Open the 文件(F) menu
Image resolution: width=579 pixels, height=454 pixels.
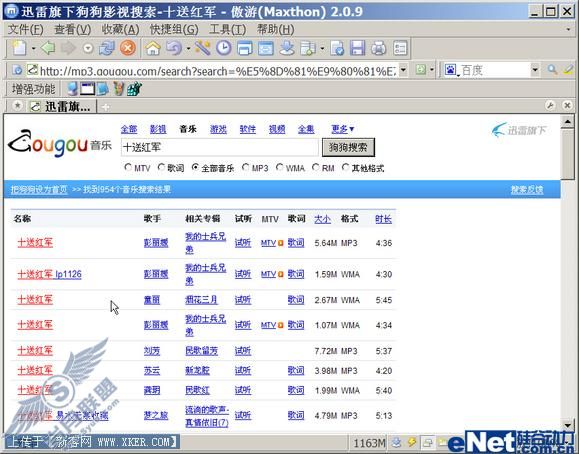tap(25, 29)
